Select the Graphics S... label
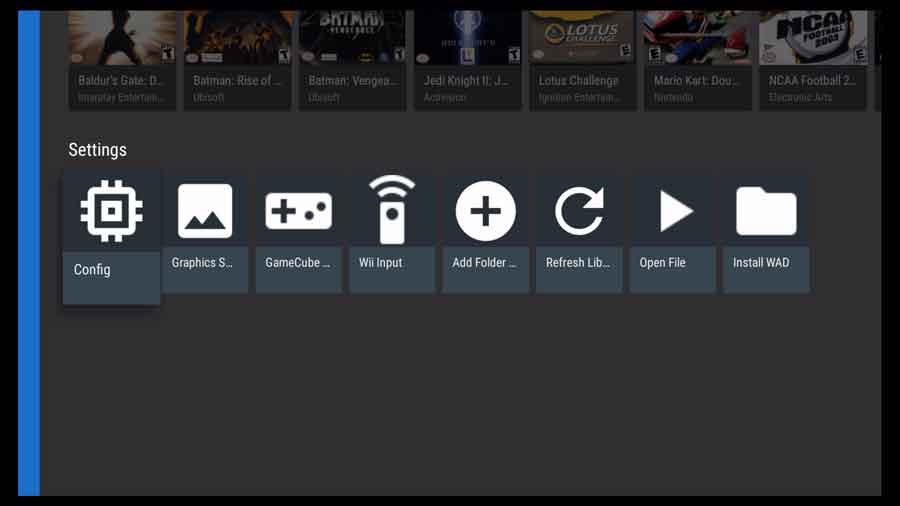 coord(202,263)
